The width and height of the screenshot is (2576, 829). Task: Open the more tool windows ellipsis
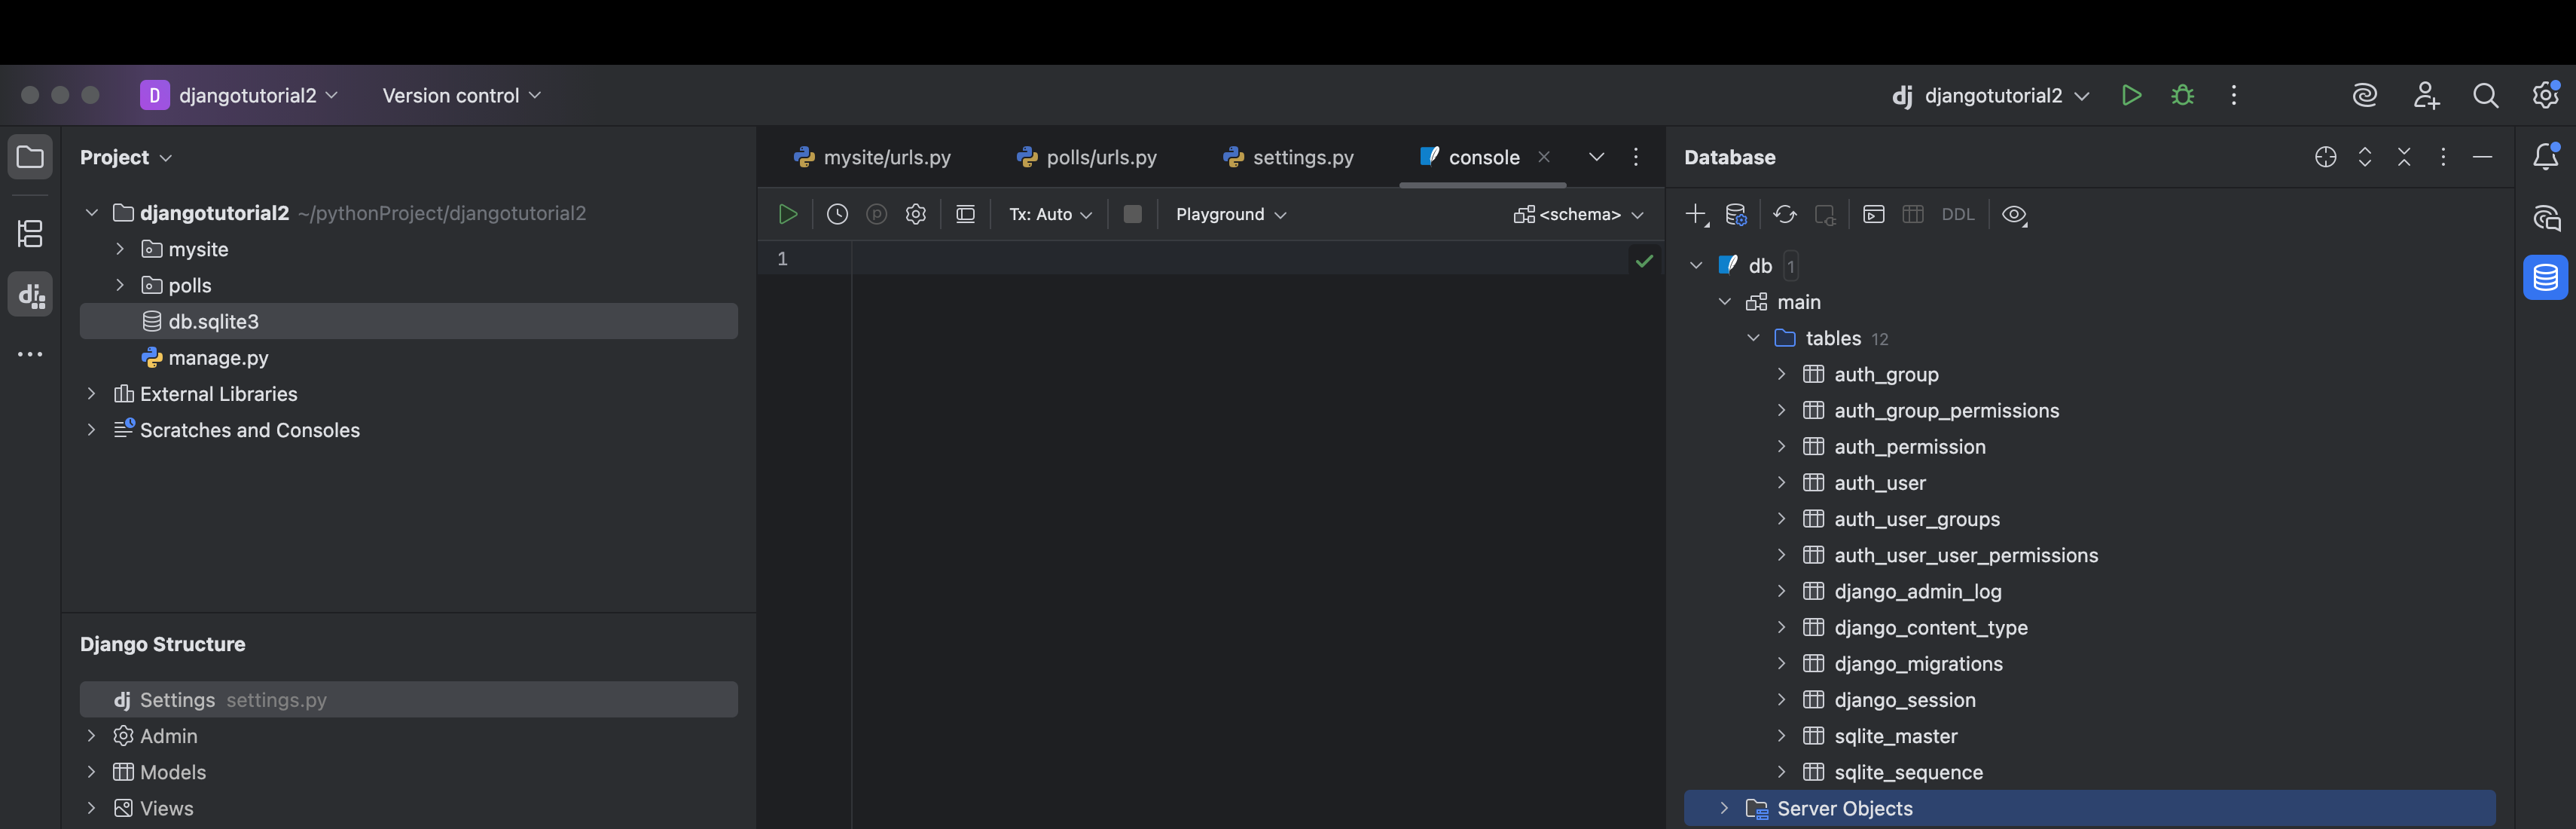coord(30,354)
